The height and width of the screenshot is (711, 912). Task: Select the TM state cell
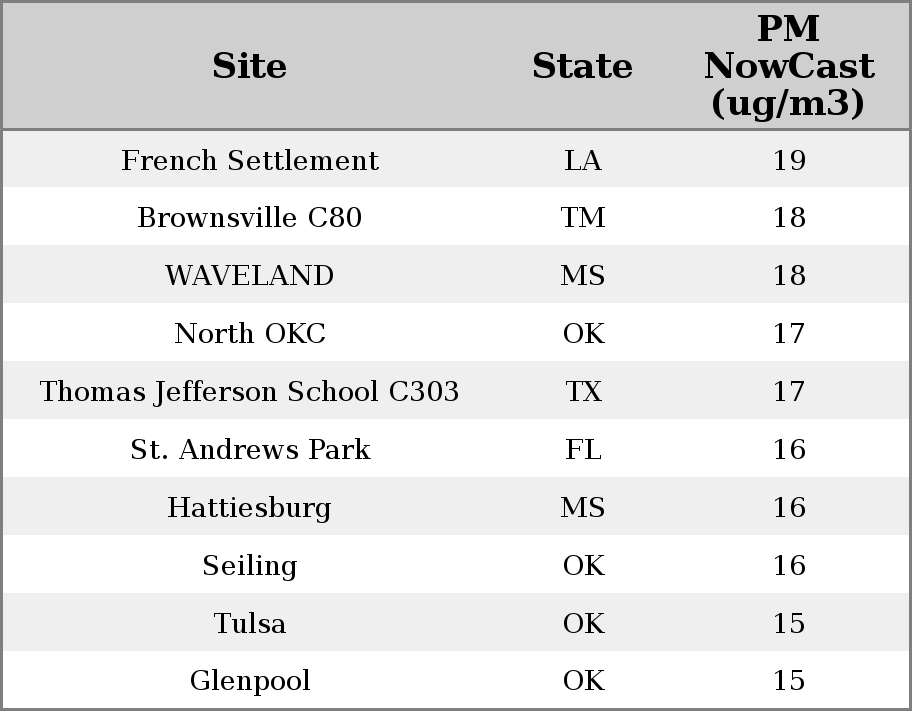[583, 218]
